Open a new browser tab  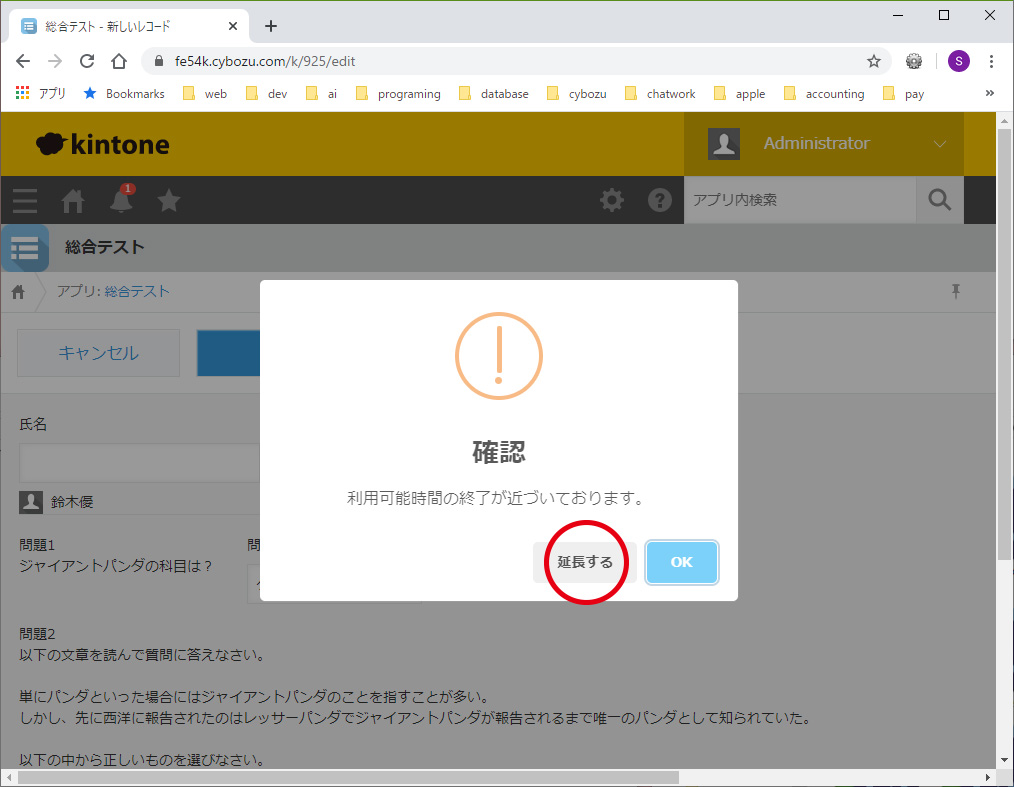271,26
